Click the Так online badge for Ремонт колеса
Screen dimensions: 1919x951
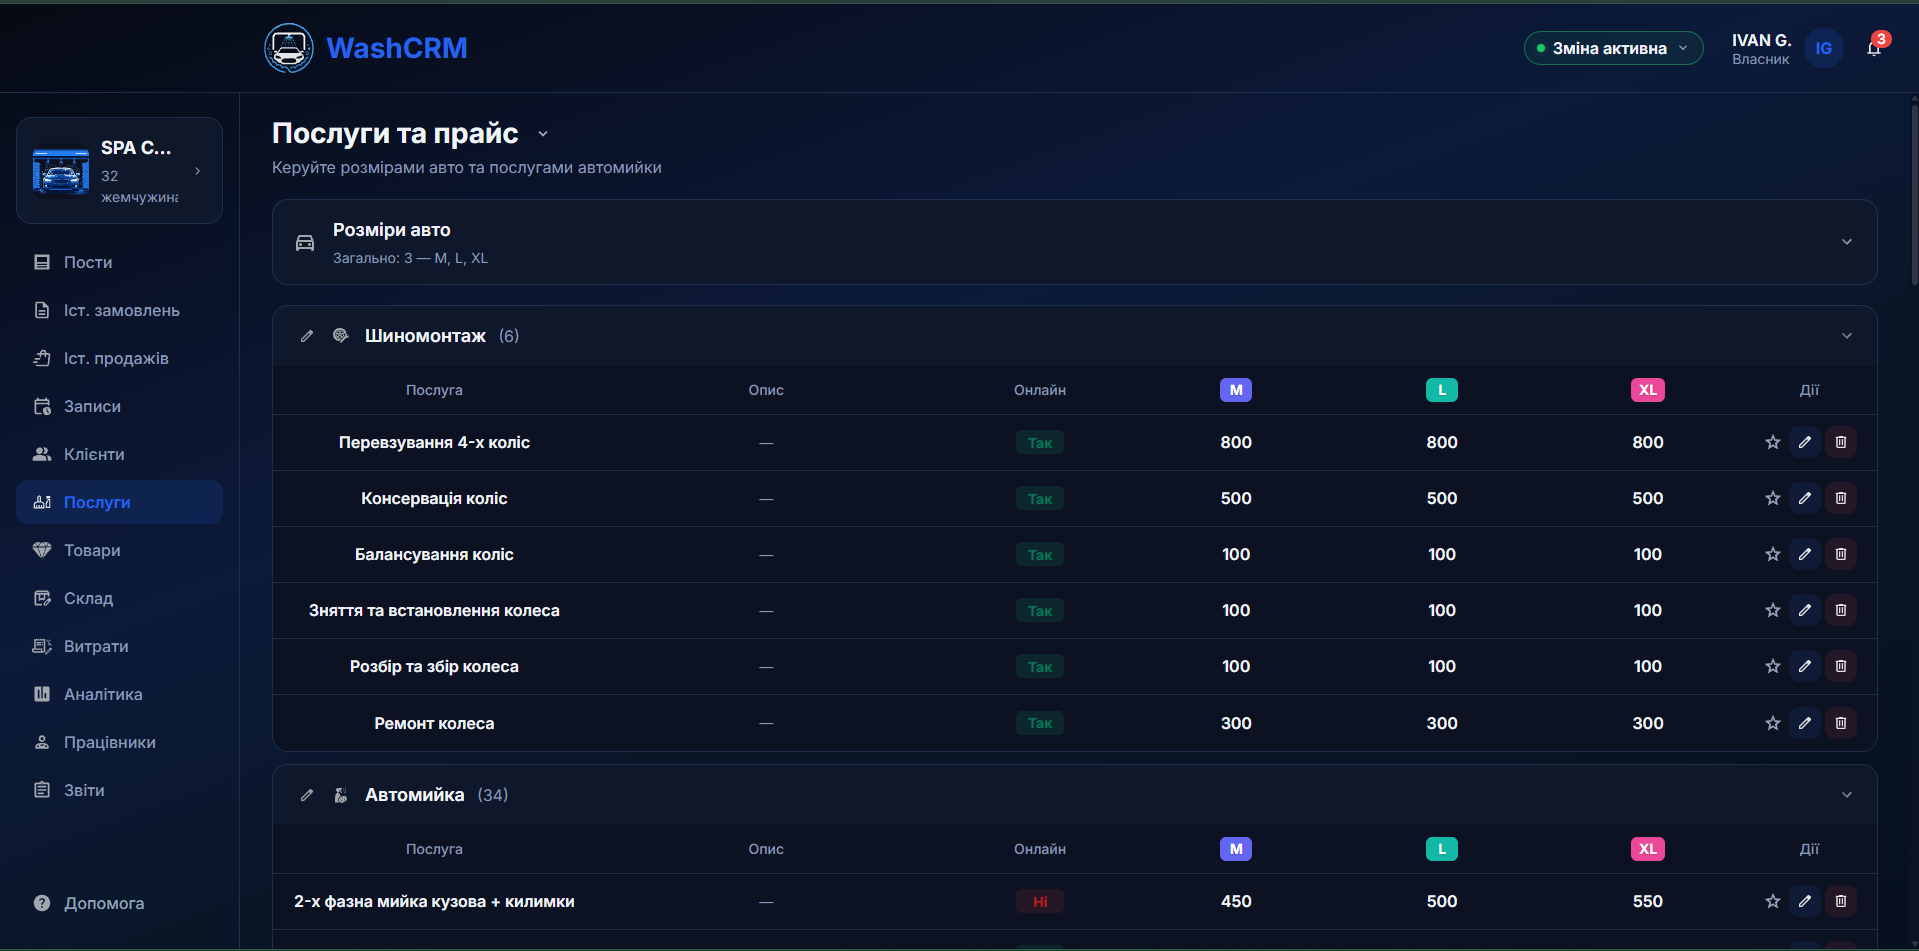tap(1040, 723)
